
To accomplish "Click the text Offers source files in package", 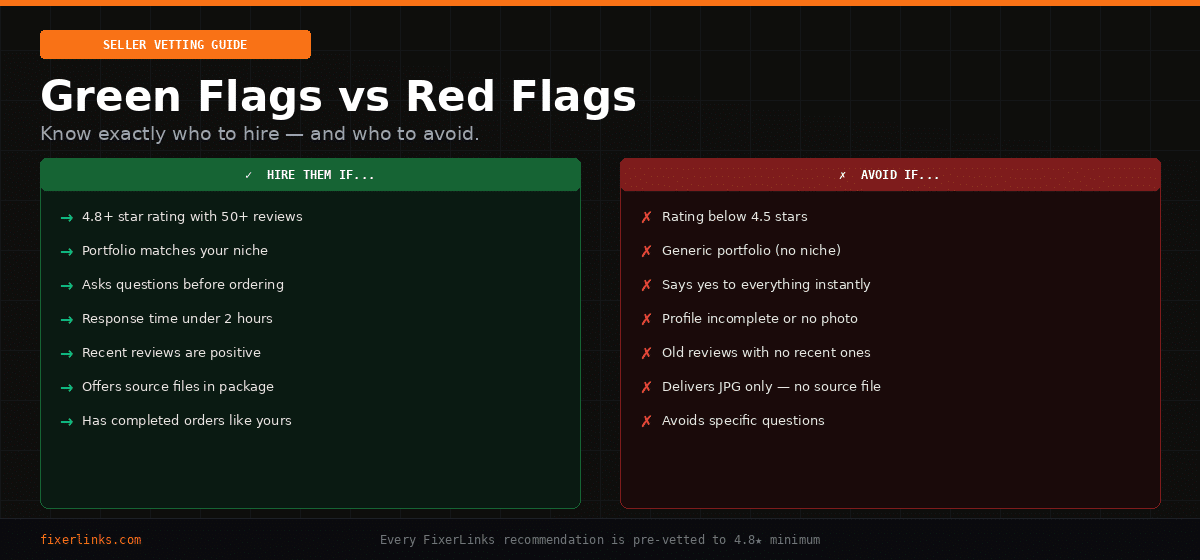I will pyautogui.click(x=178, y=387).
